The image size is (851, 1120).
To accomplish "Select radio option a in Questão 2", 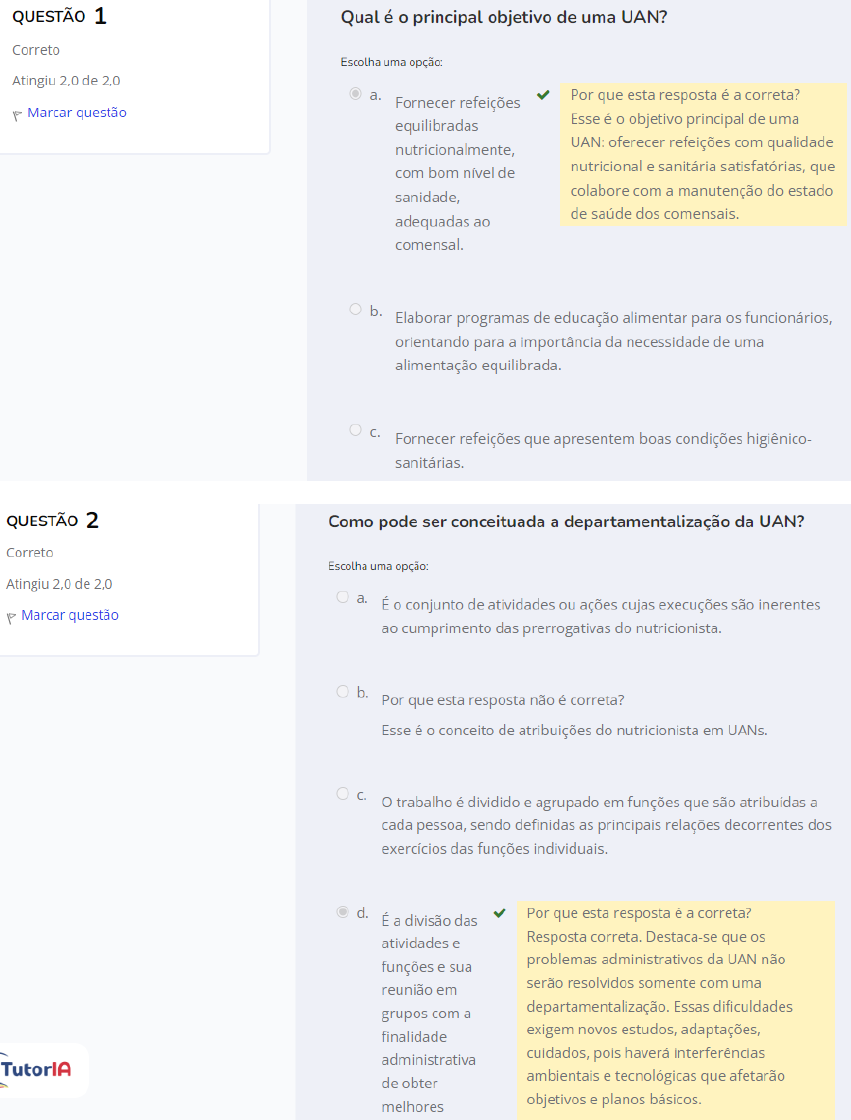I will (x=342, y=597).
